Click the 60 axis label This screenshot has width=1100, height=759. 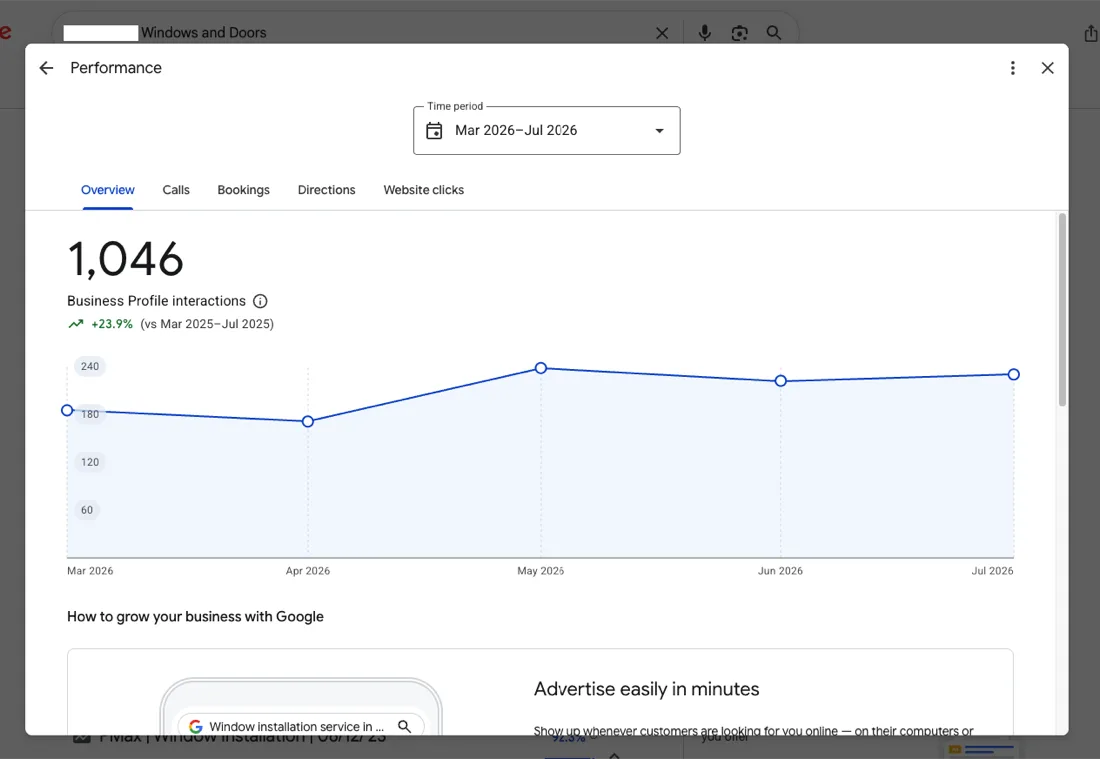[87, 510]
